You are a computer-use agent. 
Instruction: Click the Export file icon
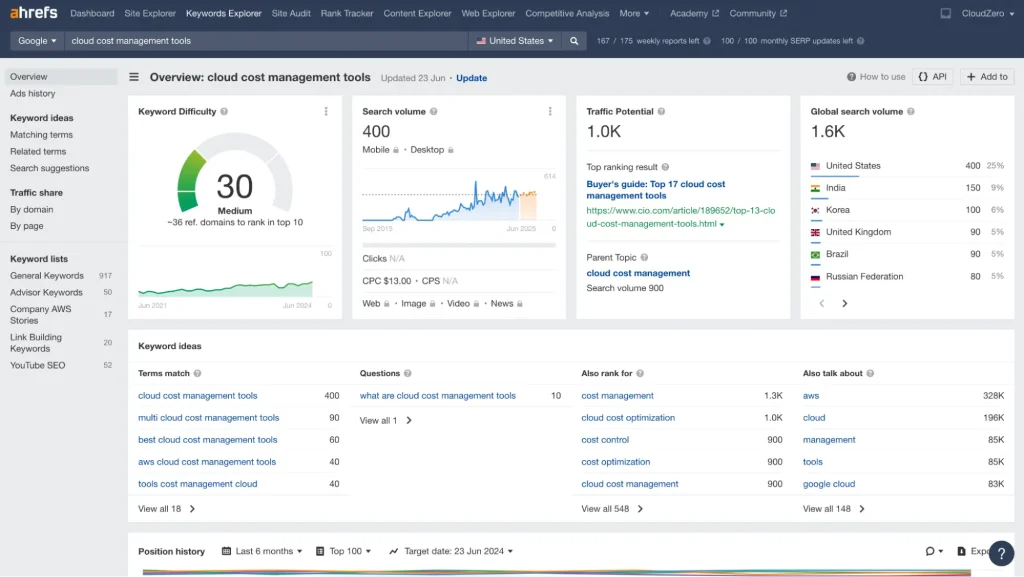(961, 552)
